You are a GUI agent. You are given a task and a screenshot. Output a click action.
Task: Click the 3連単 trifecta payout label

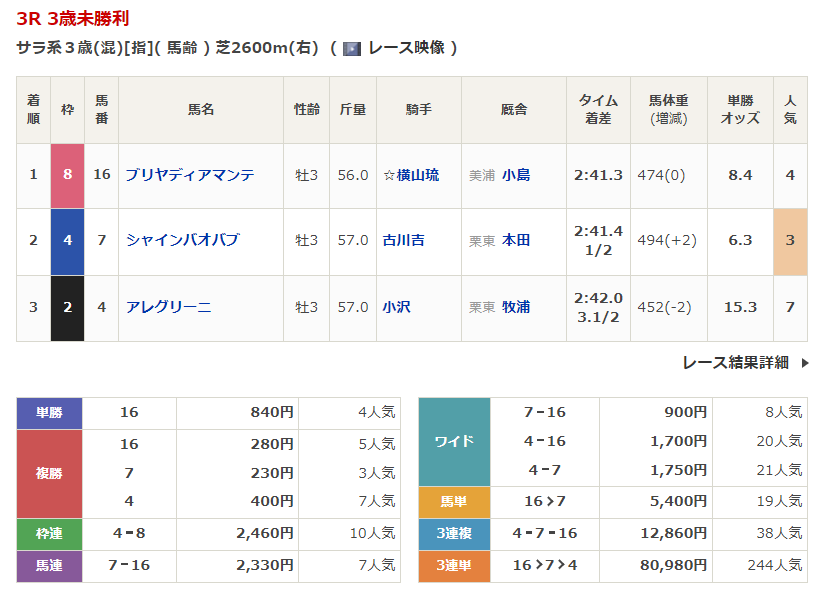point(454,566)
